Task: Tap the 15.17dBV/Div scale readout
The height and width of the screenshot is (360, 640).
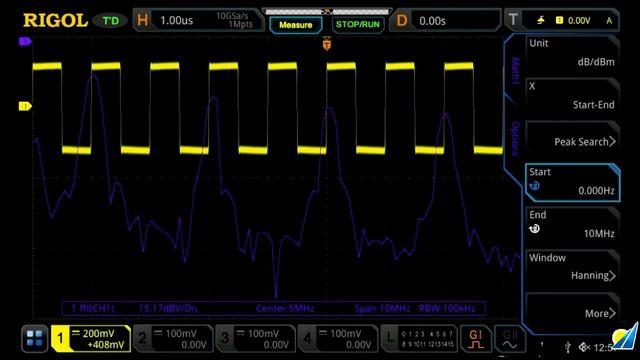Action: click(x=168, y=308)
